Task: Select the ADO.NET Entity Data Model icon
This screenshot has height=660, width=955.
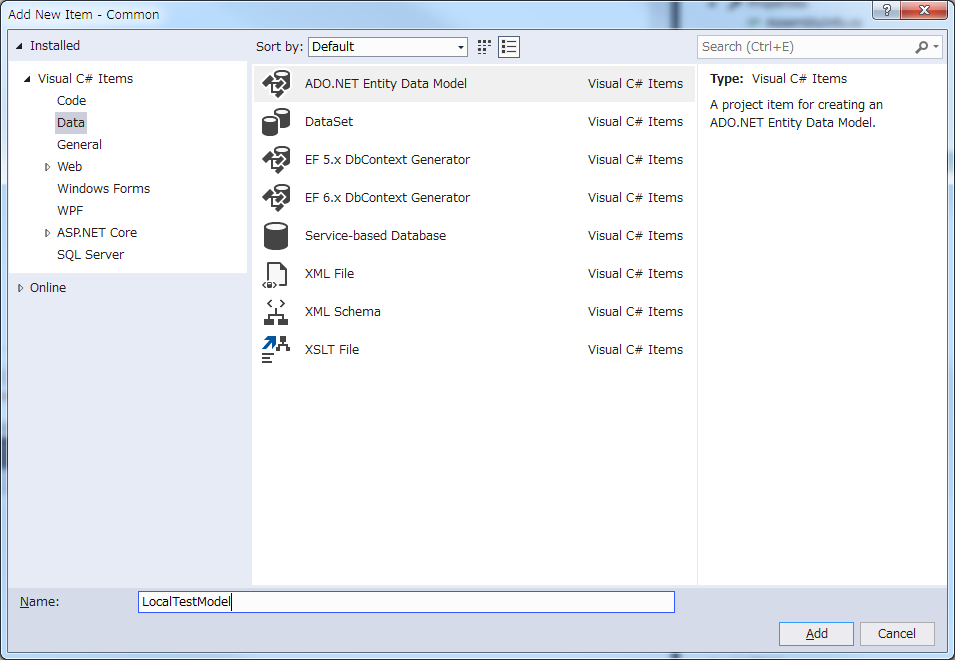Action: [x=276, y=83]
